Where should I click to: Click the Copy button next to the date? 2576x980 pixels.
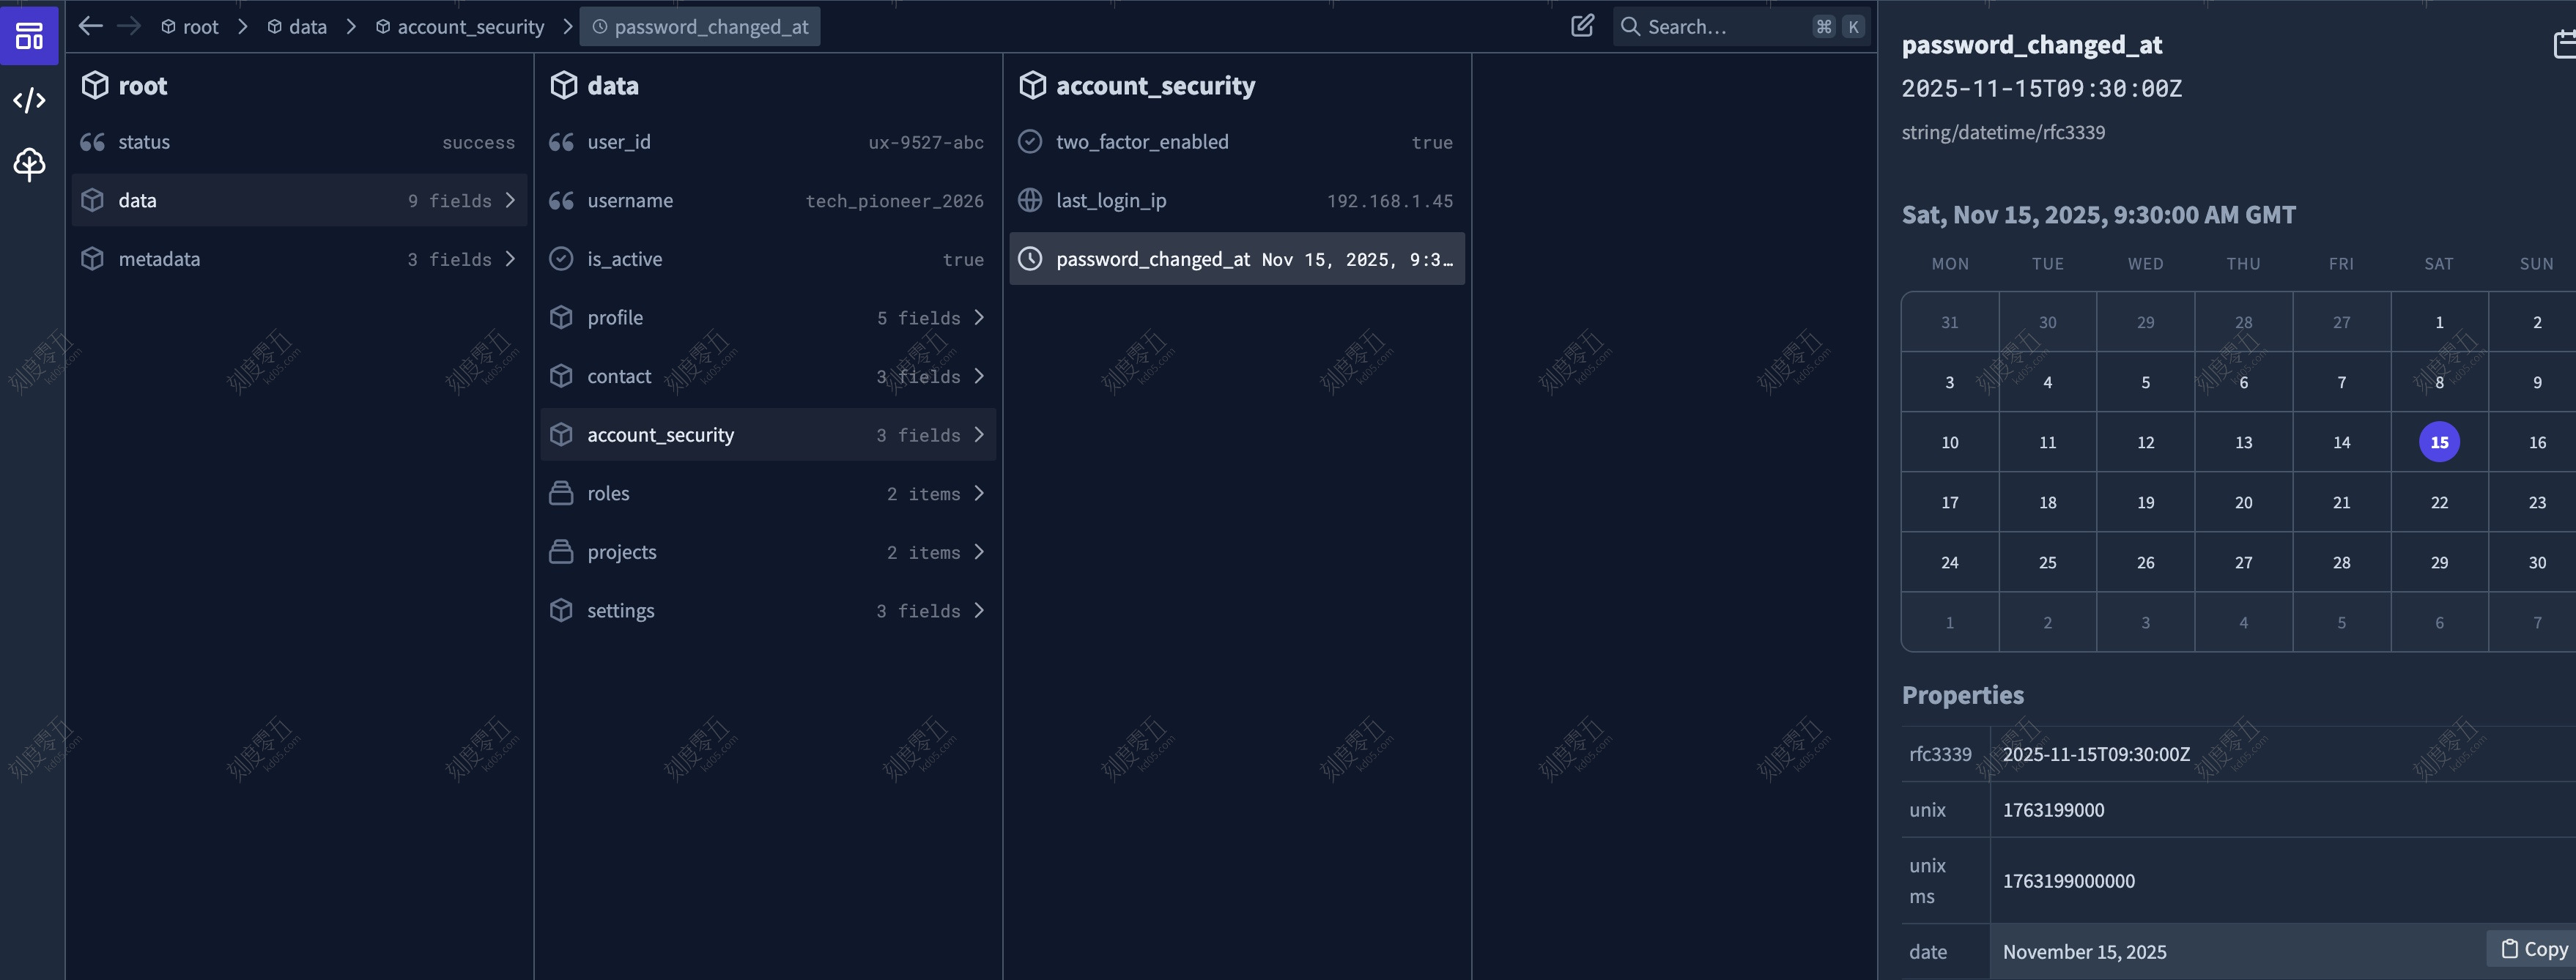[2531, 948]
